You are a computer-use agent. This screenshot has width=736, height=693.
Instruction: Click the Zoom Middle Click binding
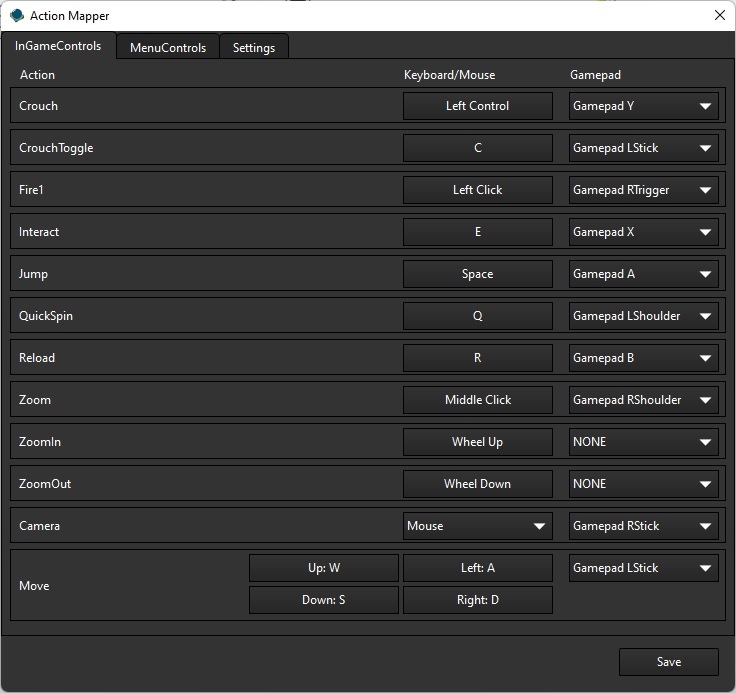point(477,400)
